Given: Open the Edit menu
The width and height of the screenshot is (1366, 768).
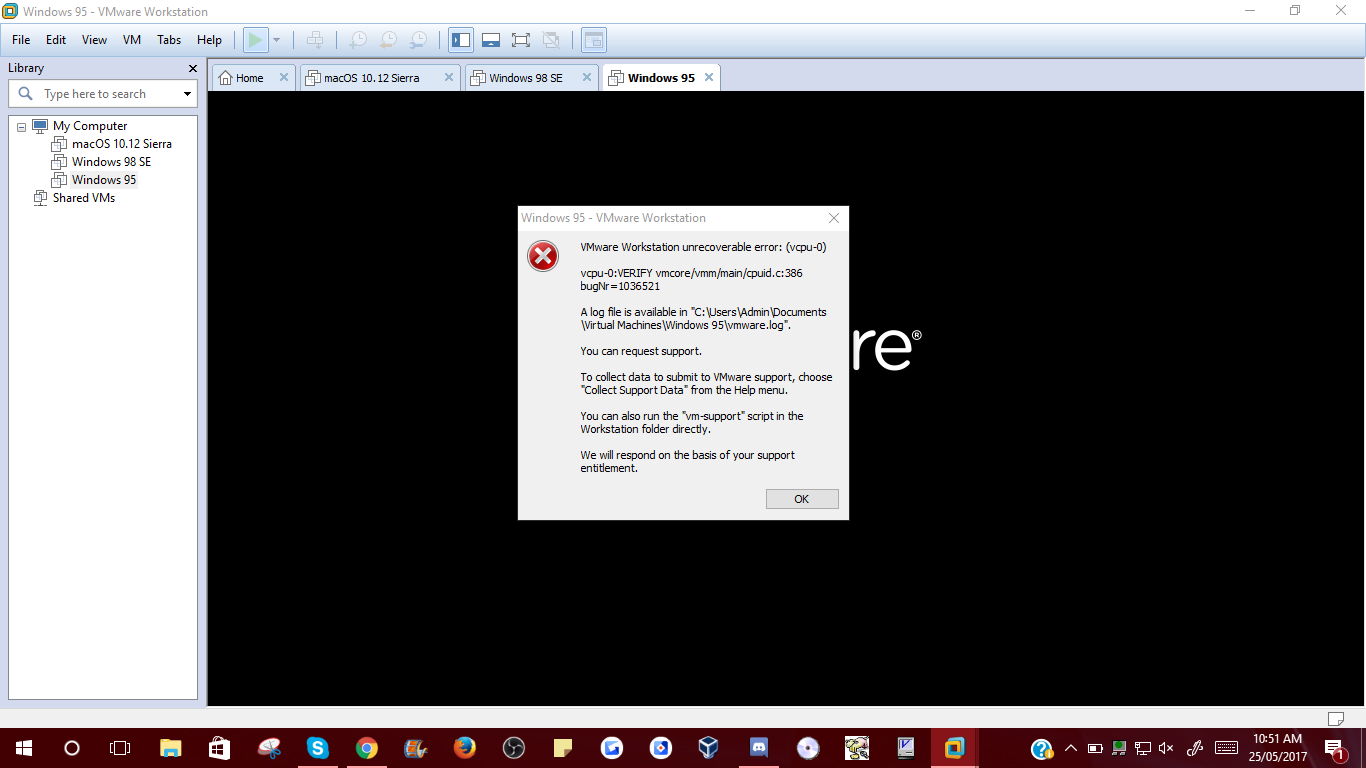Looking at the screenshot, I should (56, 40).
